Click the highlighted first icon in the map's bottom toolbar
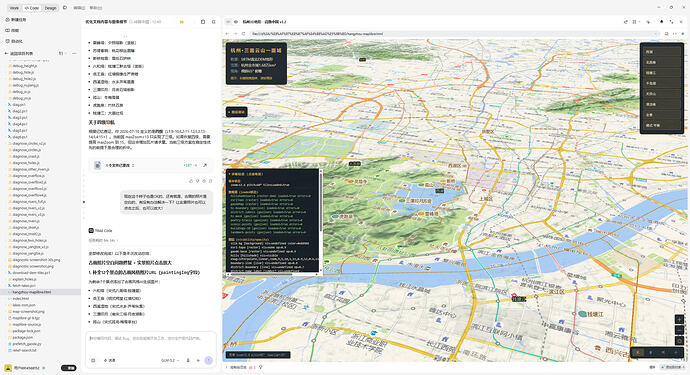 coord(638,353)
